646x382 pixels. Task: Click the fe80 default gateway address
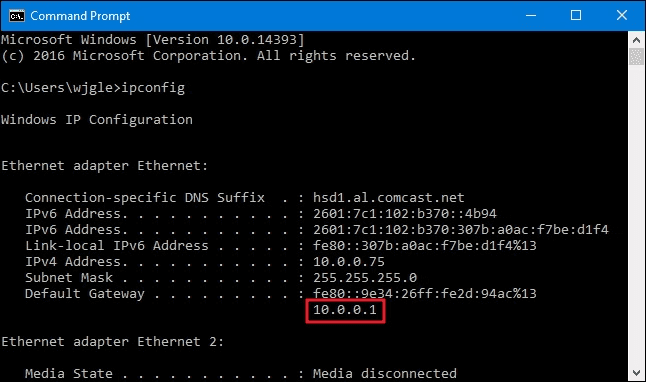pyautogui.click(x=425, y=294)
